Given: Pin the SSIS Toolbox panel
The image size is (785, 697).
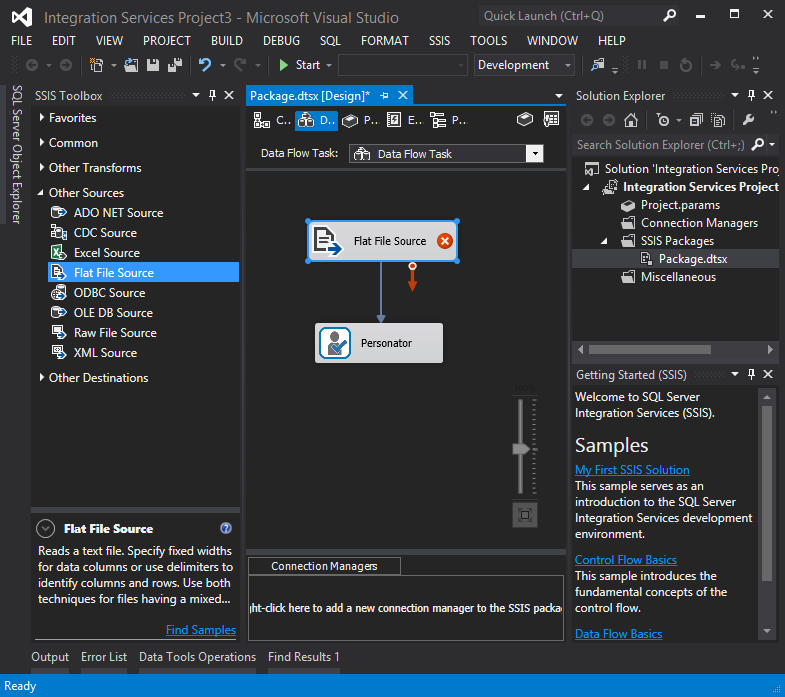Looking at the screenshot, I should pos(212,96).
